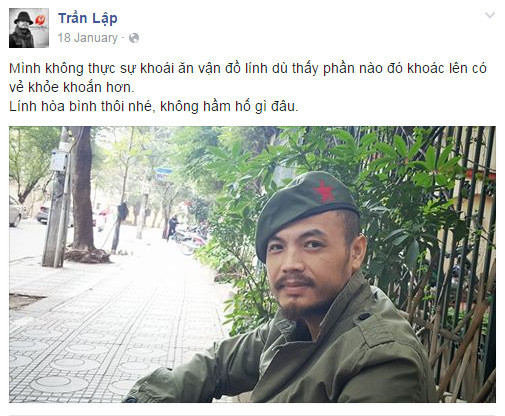The width and height of the screenshot is (505, 416).
Task: Open the 18 January timestamp permalink
Action: (x=88, y=38)
